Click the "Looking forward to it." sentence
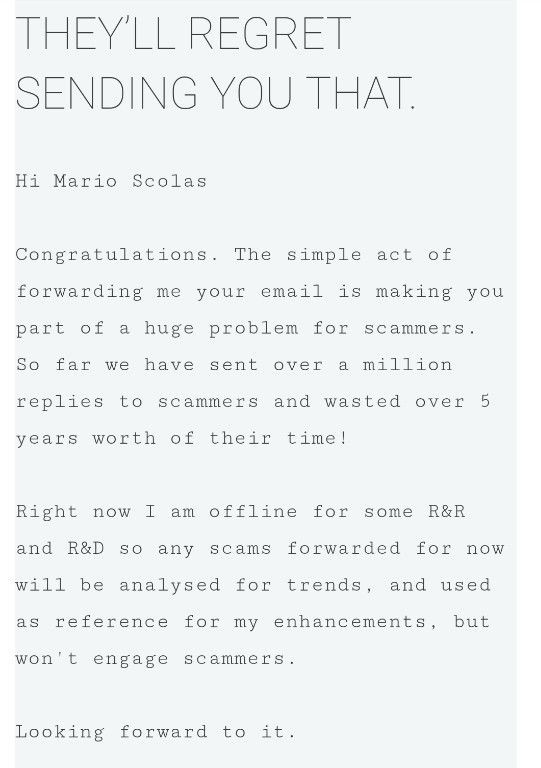Viewport: 541px width, 768px height. (156, 732)
